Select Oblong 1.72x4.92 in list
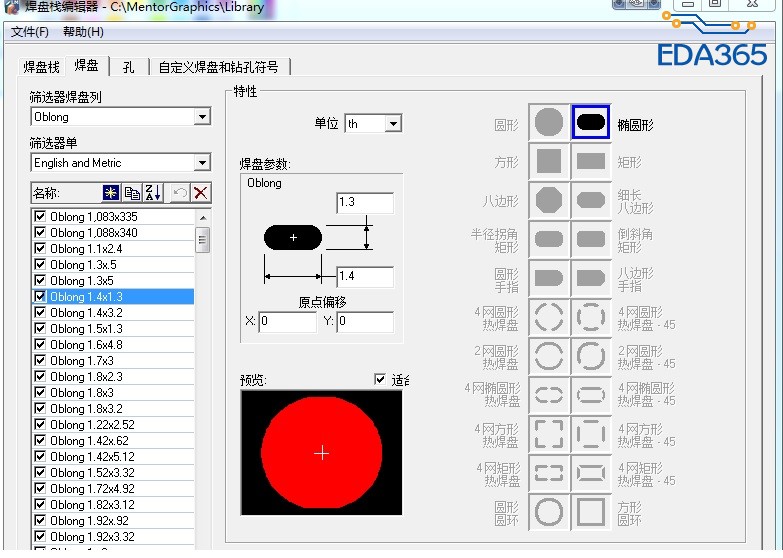Viewport: 783px width, 558px height. click(113, 489)
